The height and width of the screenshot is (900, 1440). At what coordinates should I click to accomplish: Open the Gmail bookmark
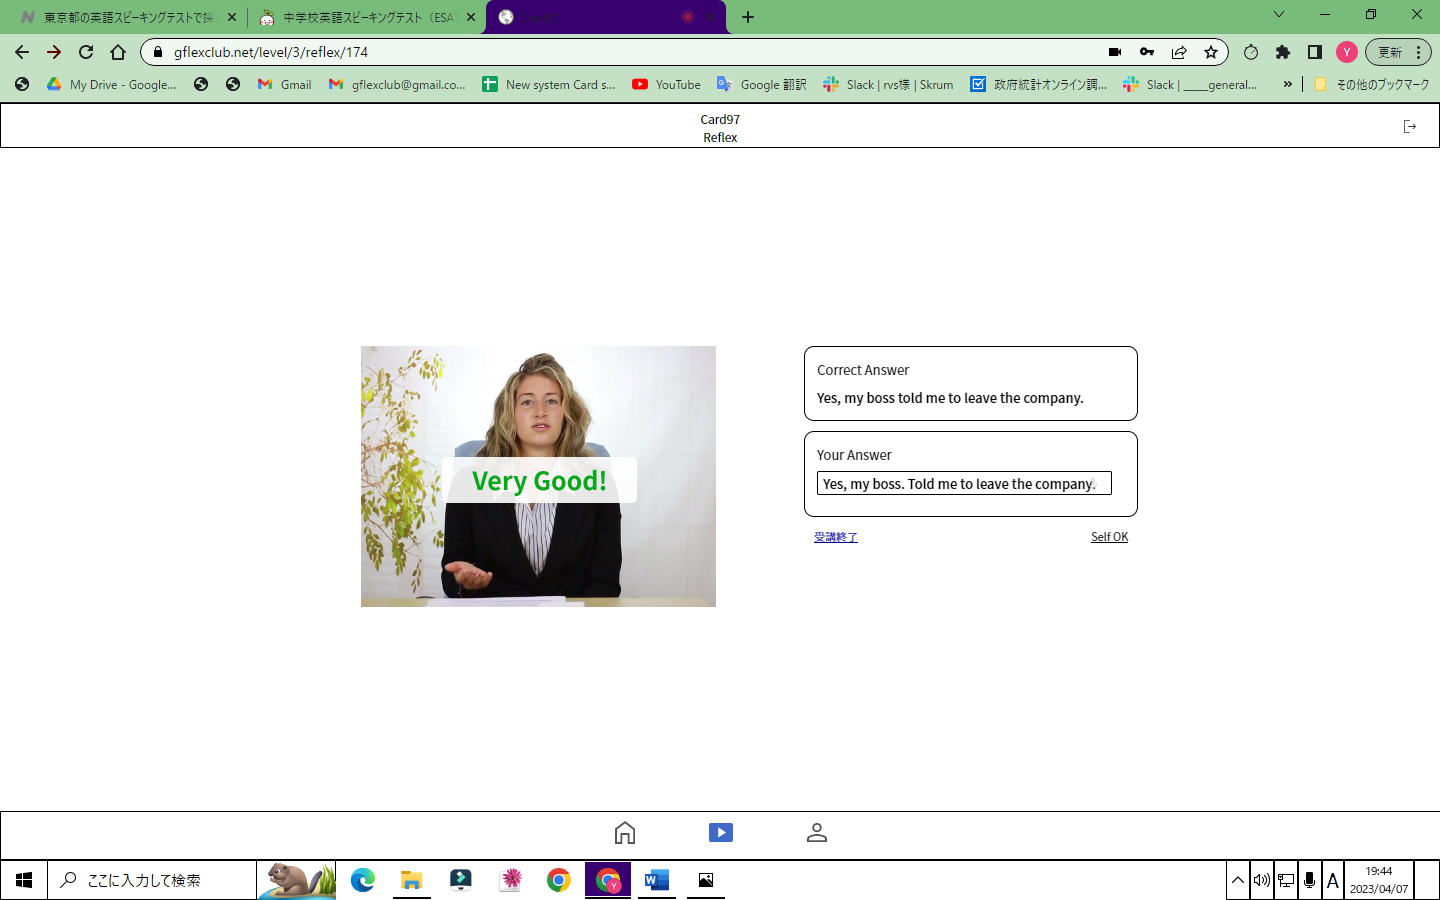284,85
